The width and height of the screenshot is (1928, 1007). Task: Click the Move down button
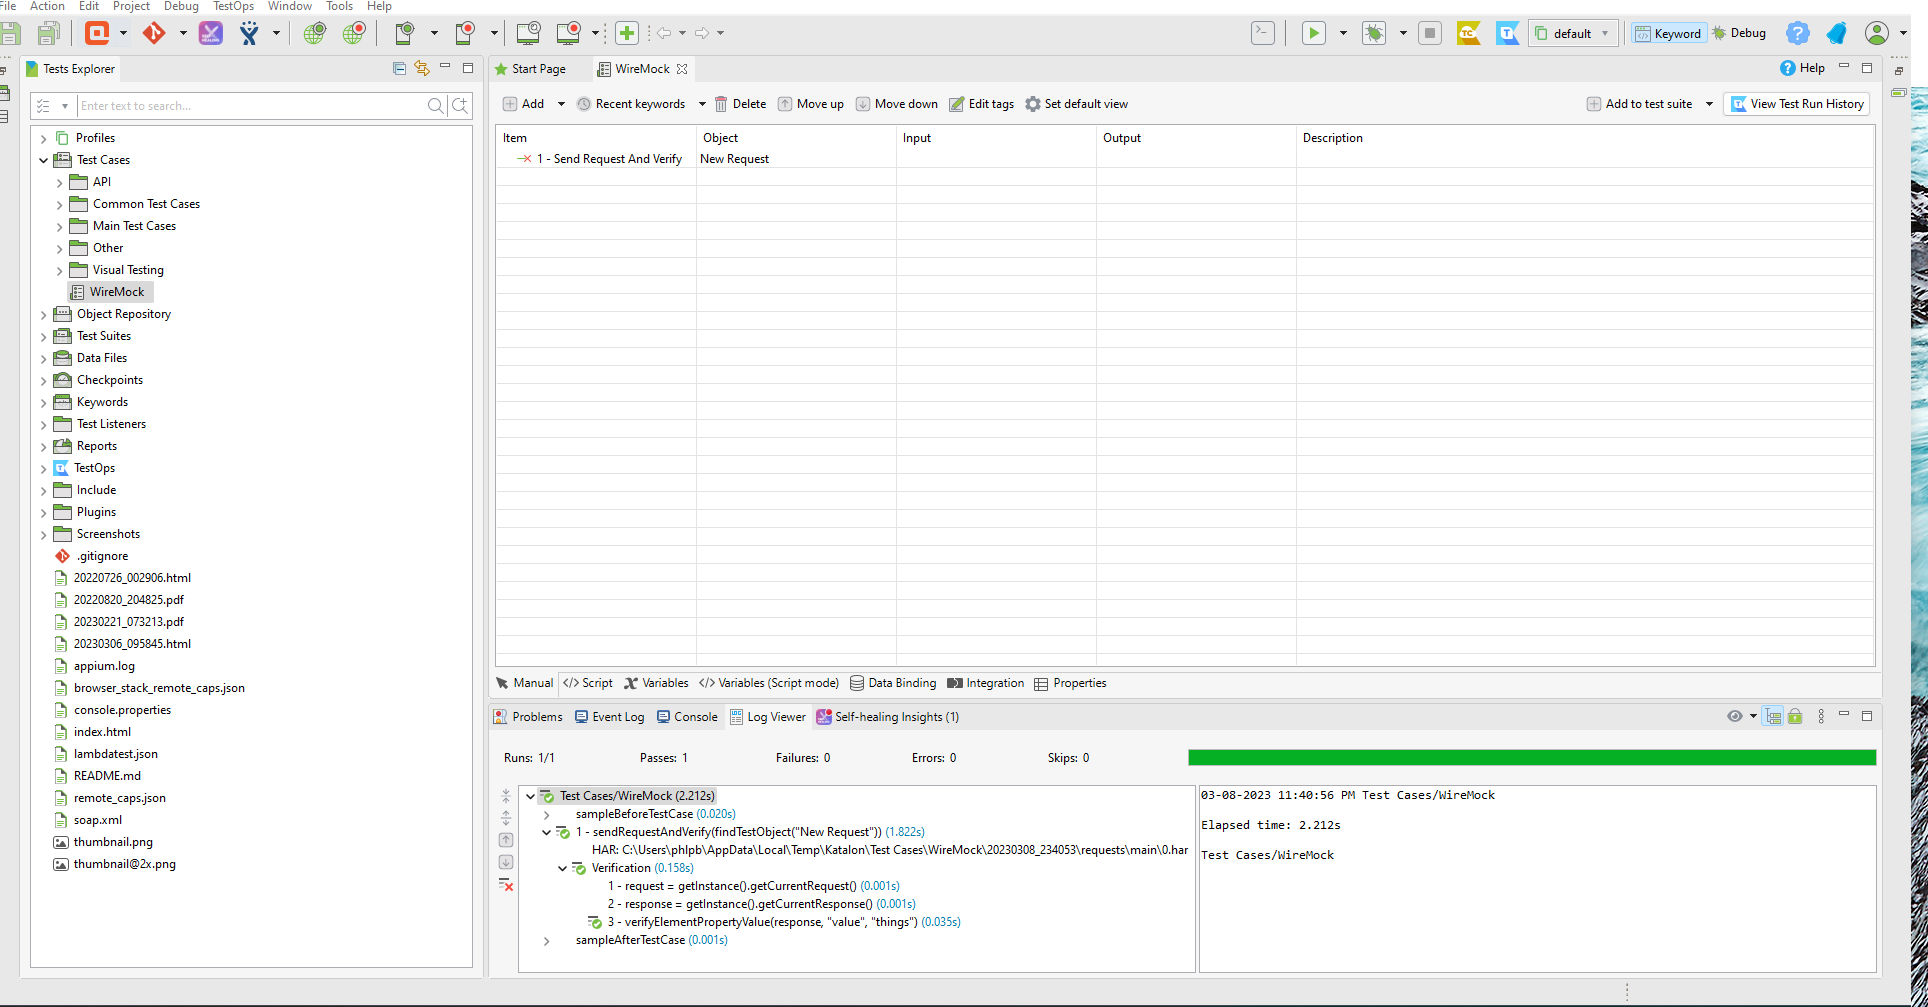pos(897,104)
